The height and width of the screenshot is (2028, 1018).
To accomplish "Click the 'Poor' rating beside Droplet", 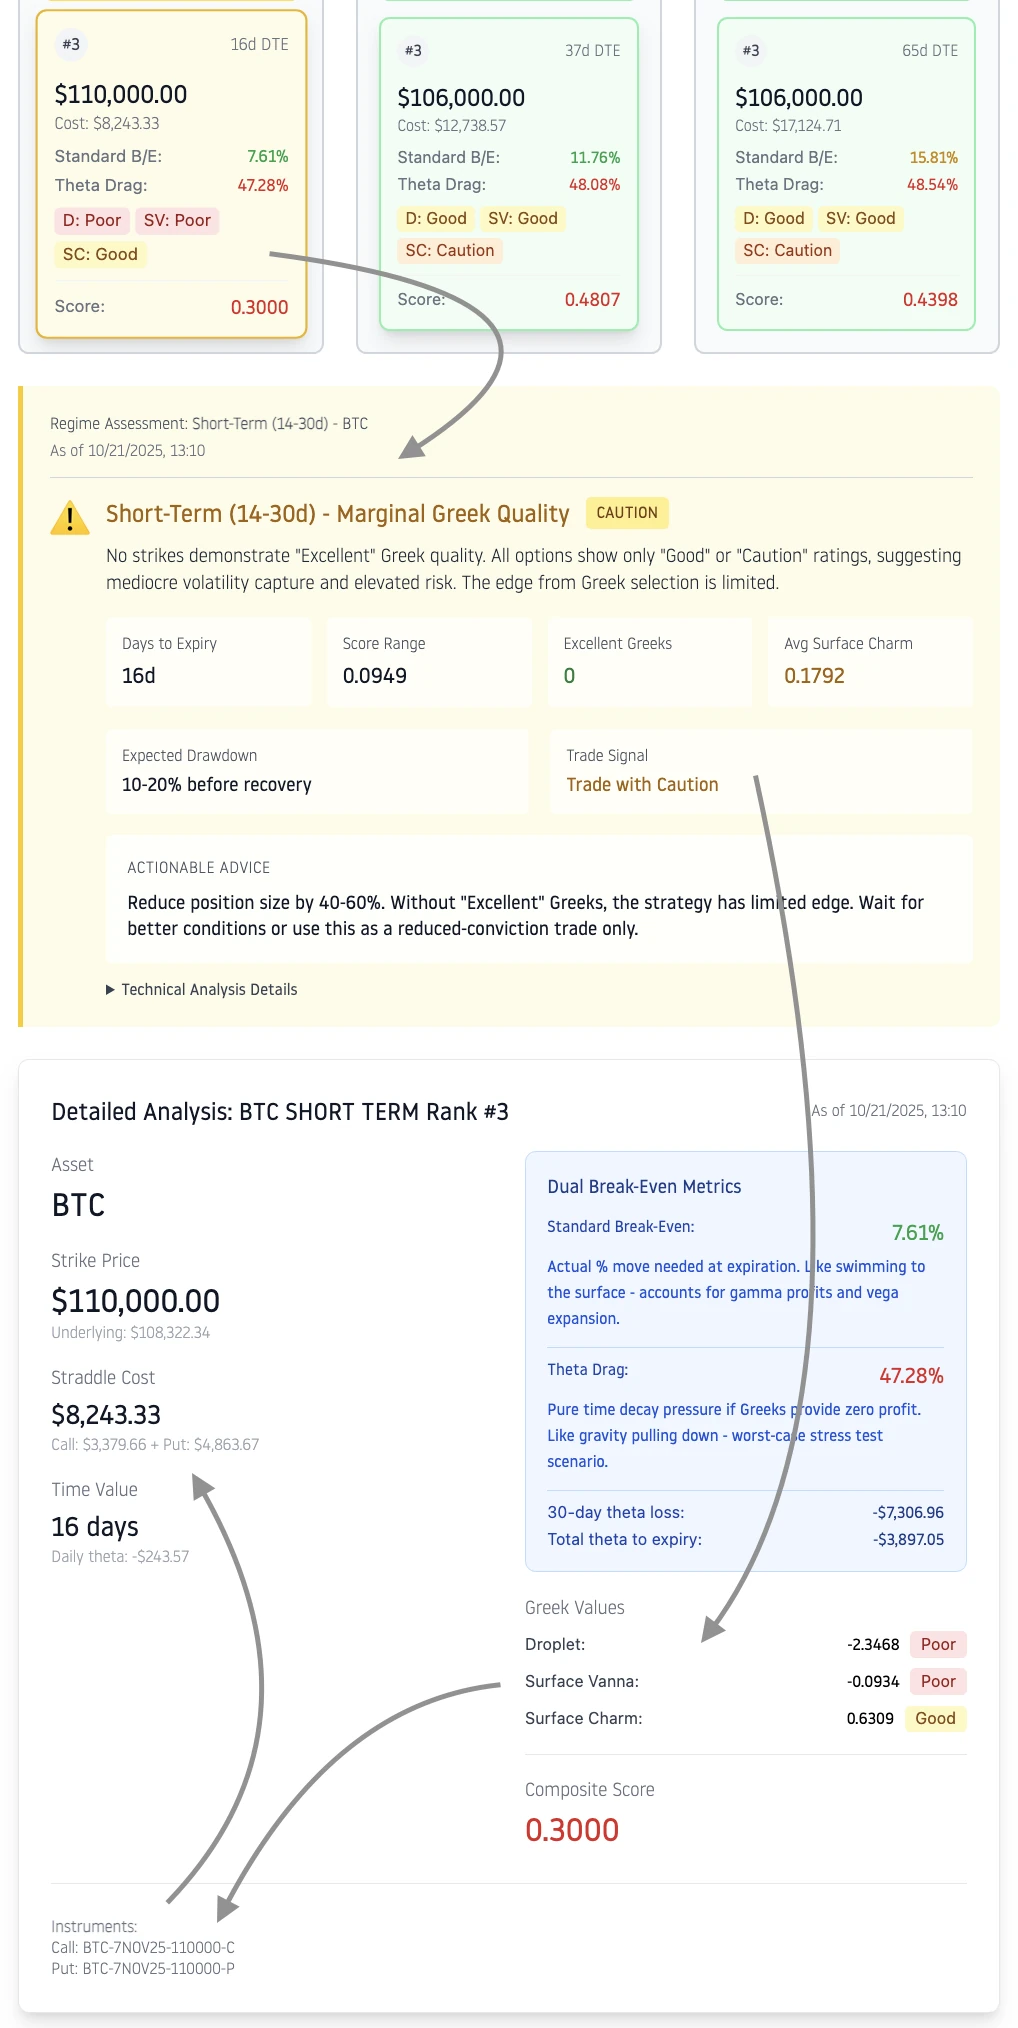I will 936,1644.
